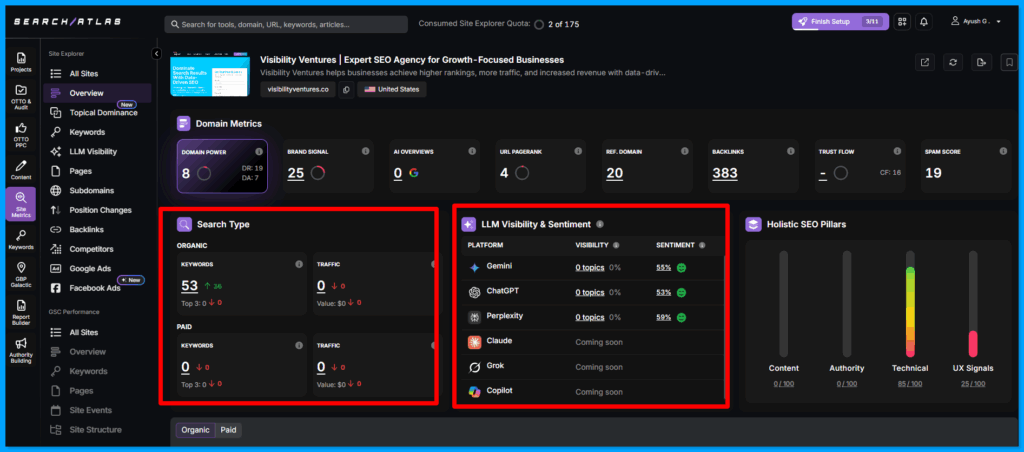Viewport: 1024px width, 452px height.
Task: Click paid Keywords info icon
Action: click(299, 346)
